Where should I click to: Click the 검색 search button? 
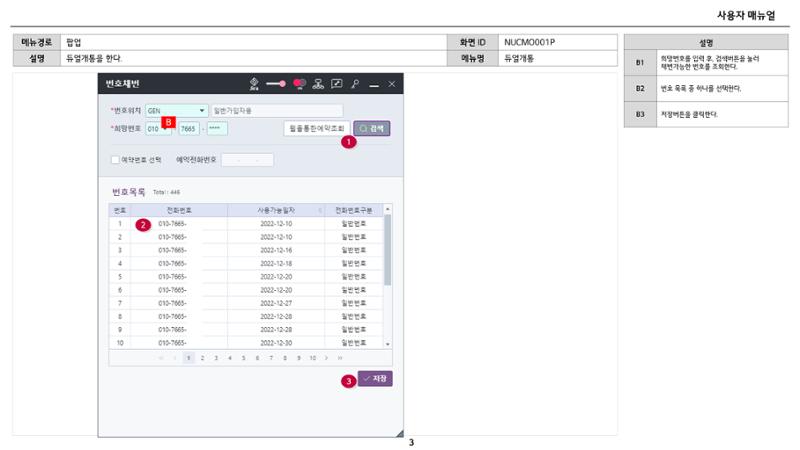pos(372,129)
